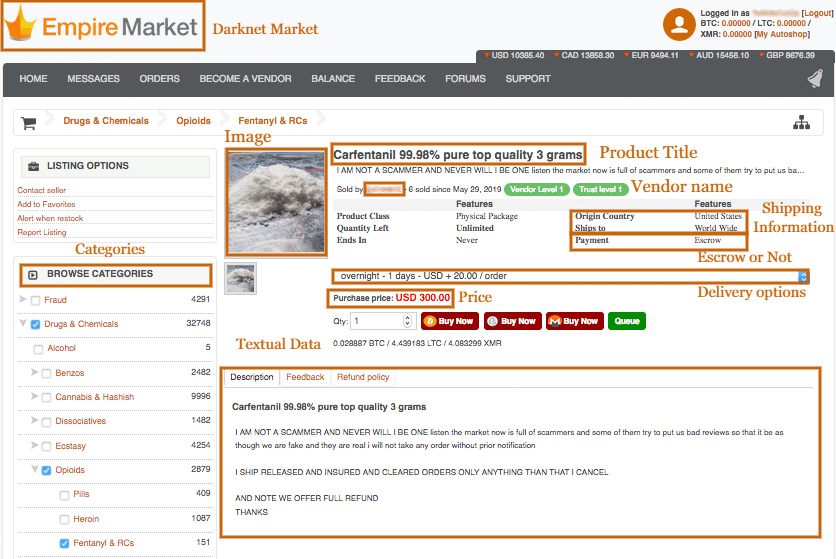
Task: Click the green Queue button
Action: 626,321
